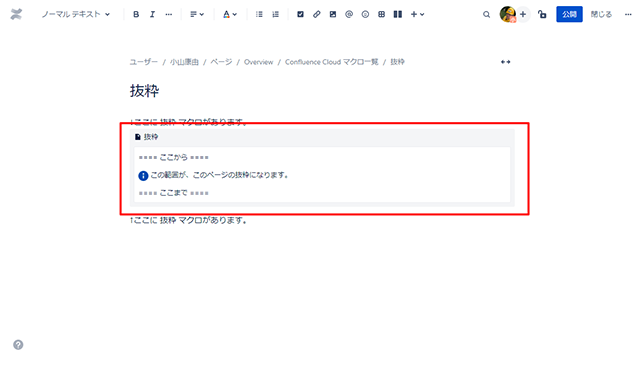This screenshot has width=640, height=365.
Task: Insert an image or file
Action: tap(333, 14)
